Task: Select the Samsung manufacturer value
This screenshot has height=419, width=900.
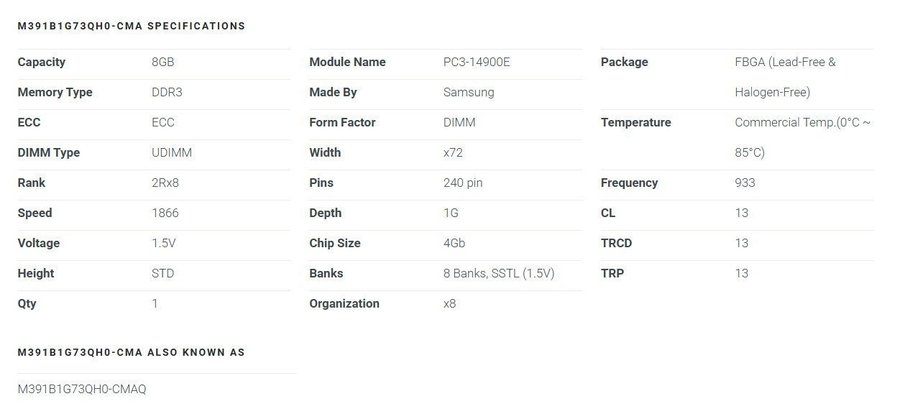Action: [468, 92]
